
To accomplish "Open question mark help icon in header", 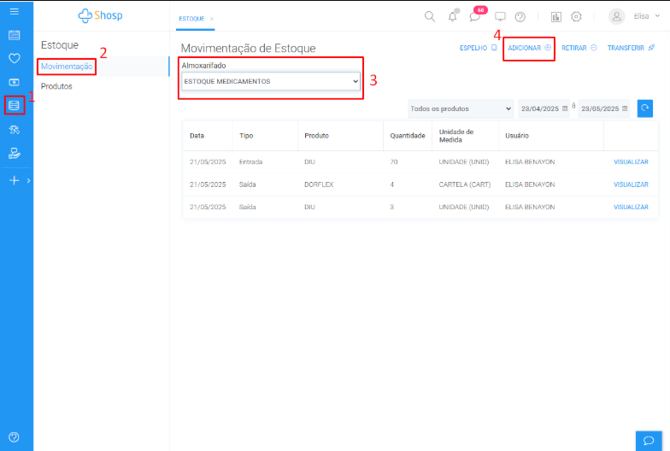I will coord(520,17).
